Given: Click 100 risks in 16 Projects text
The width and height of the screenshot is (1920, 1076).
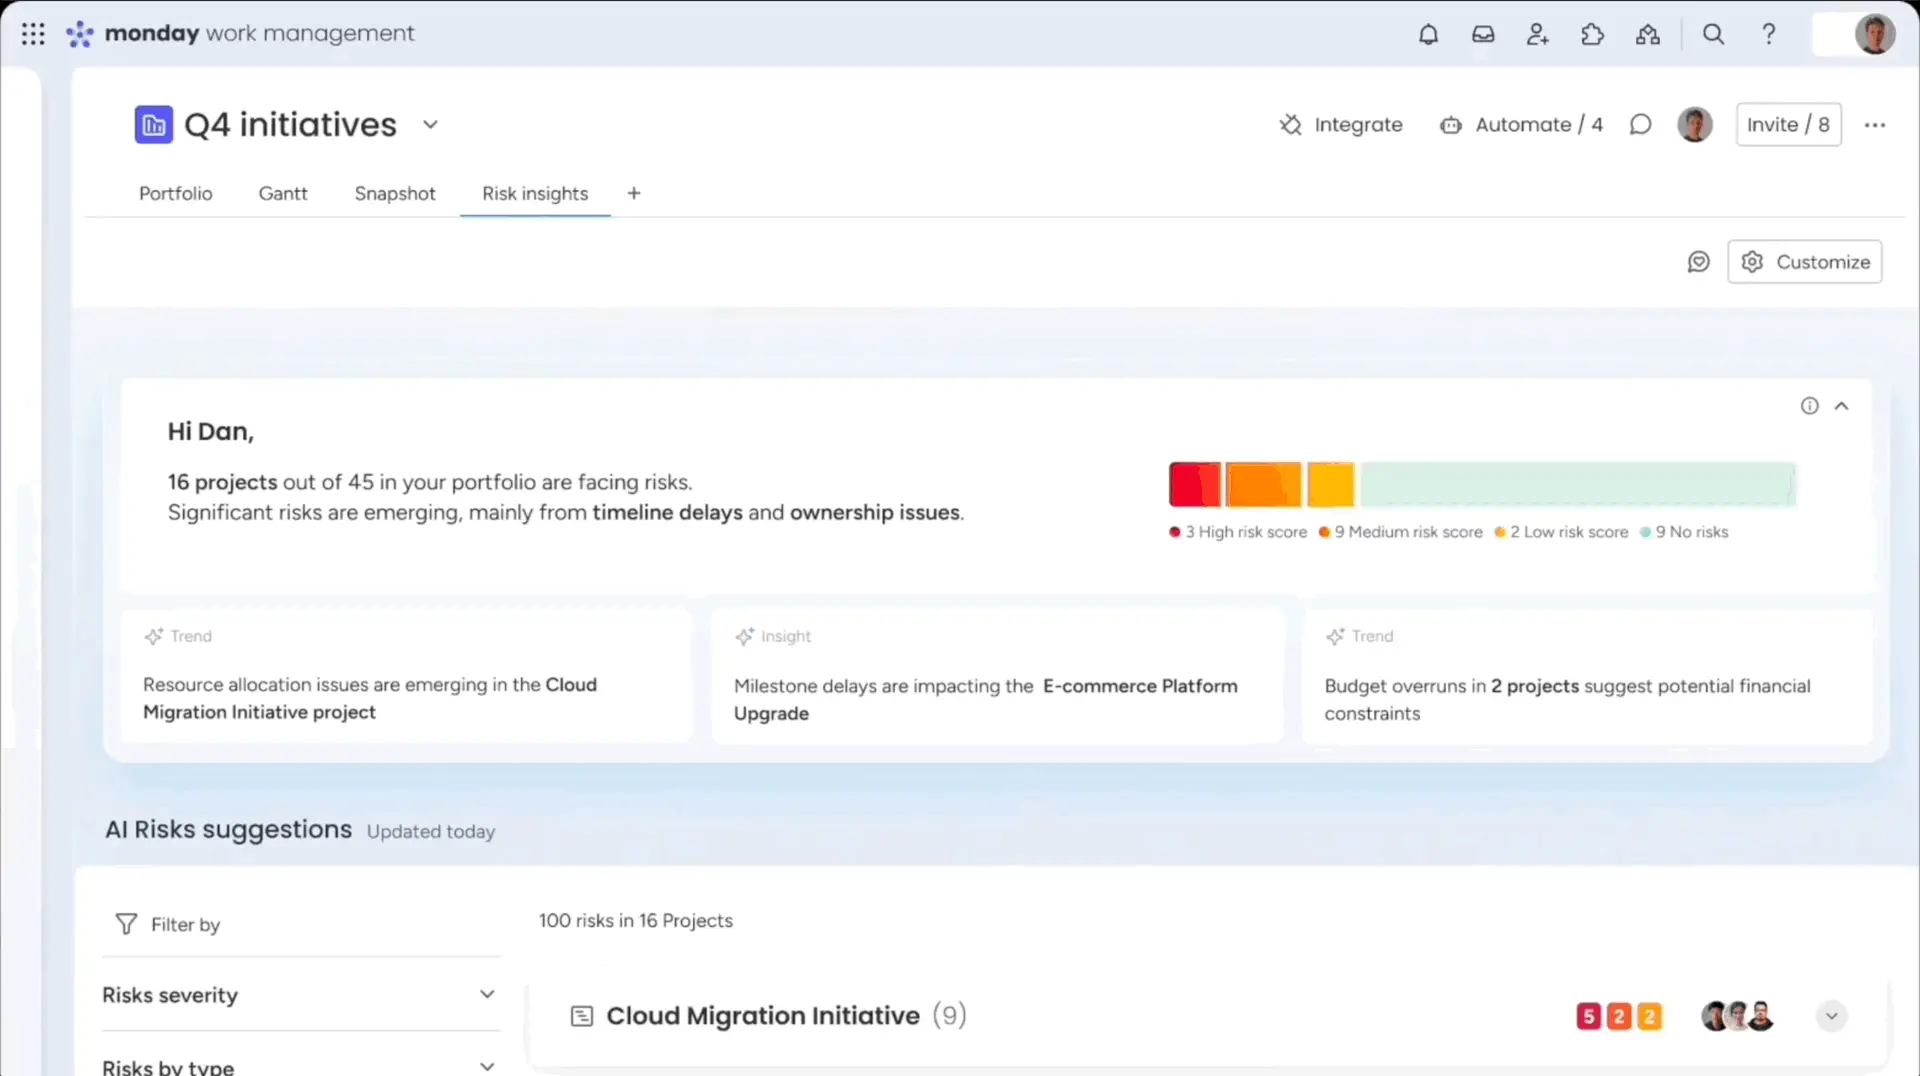Looking at the screenshot, I should [x=636, y=921].
